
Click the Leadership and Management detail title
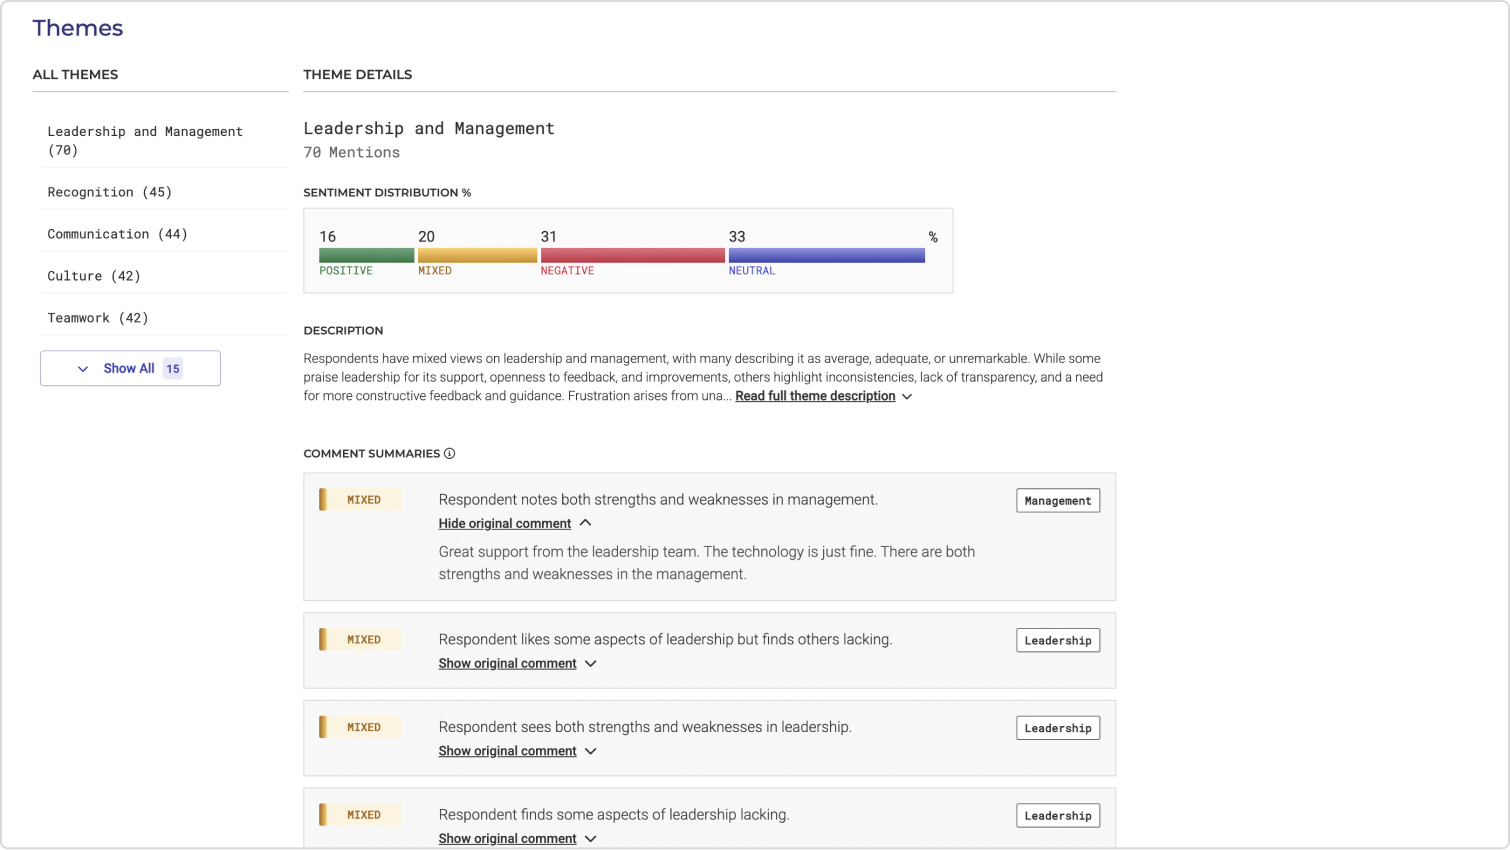[x=429, y=129]
